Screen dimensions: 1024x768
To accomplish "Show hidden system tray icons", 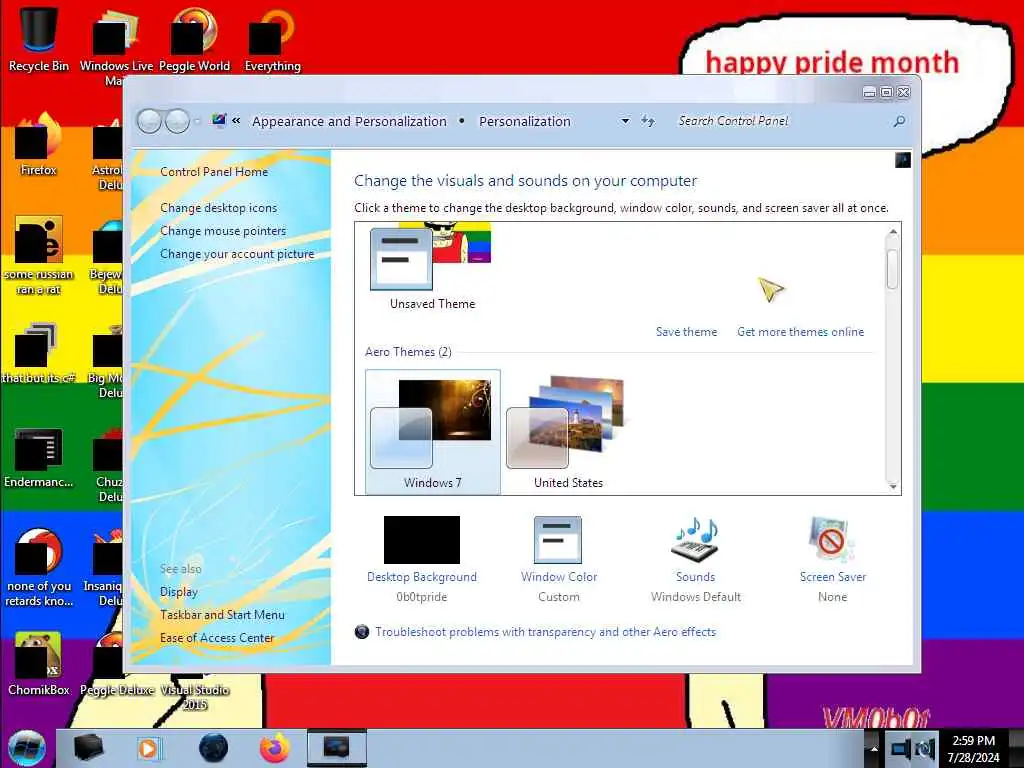I will 874,748.
